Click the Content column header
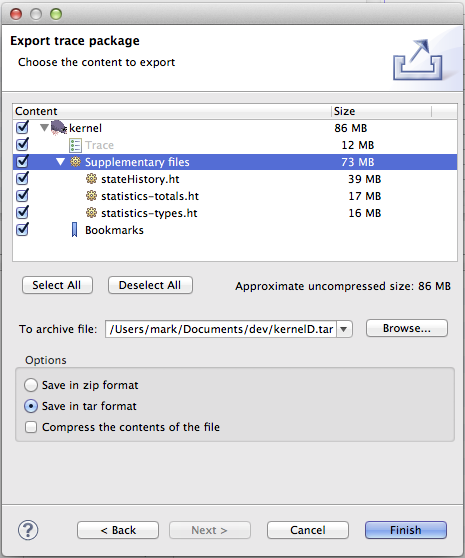The width and height of the screenshot is (465, 558). click(172, 111)
